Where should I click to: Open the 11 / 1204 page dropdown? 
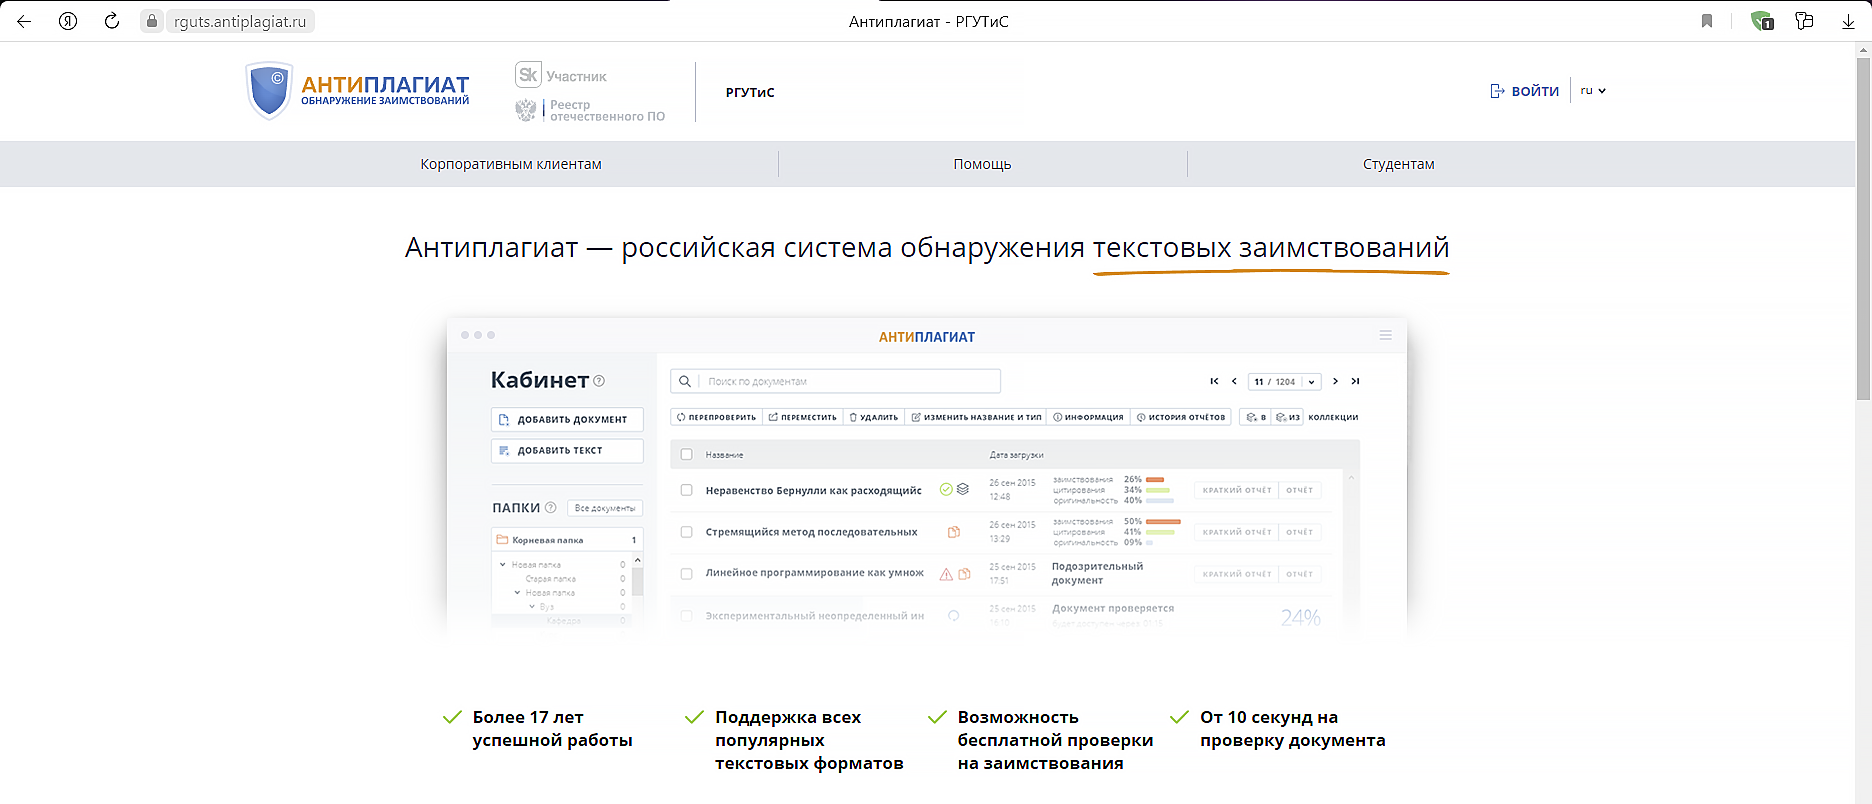tap(1285, 381)
